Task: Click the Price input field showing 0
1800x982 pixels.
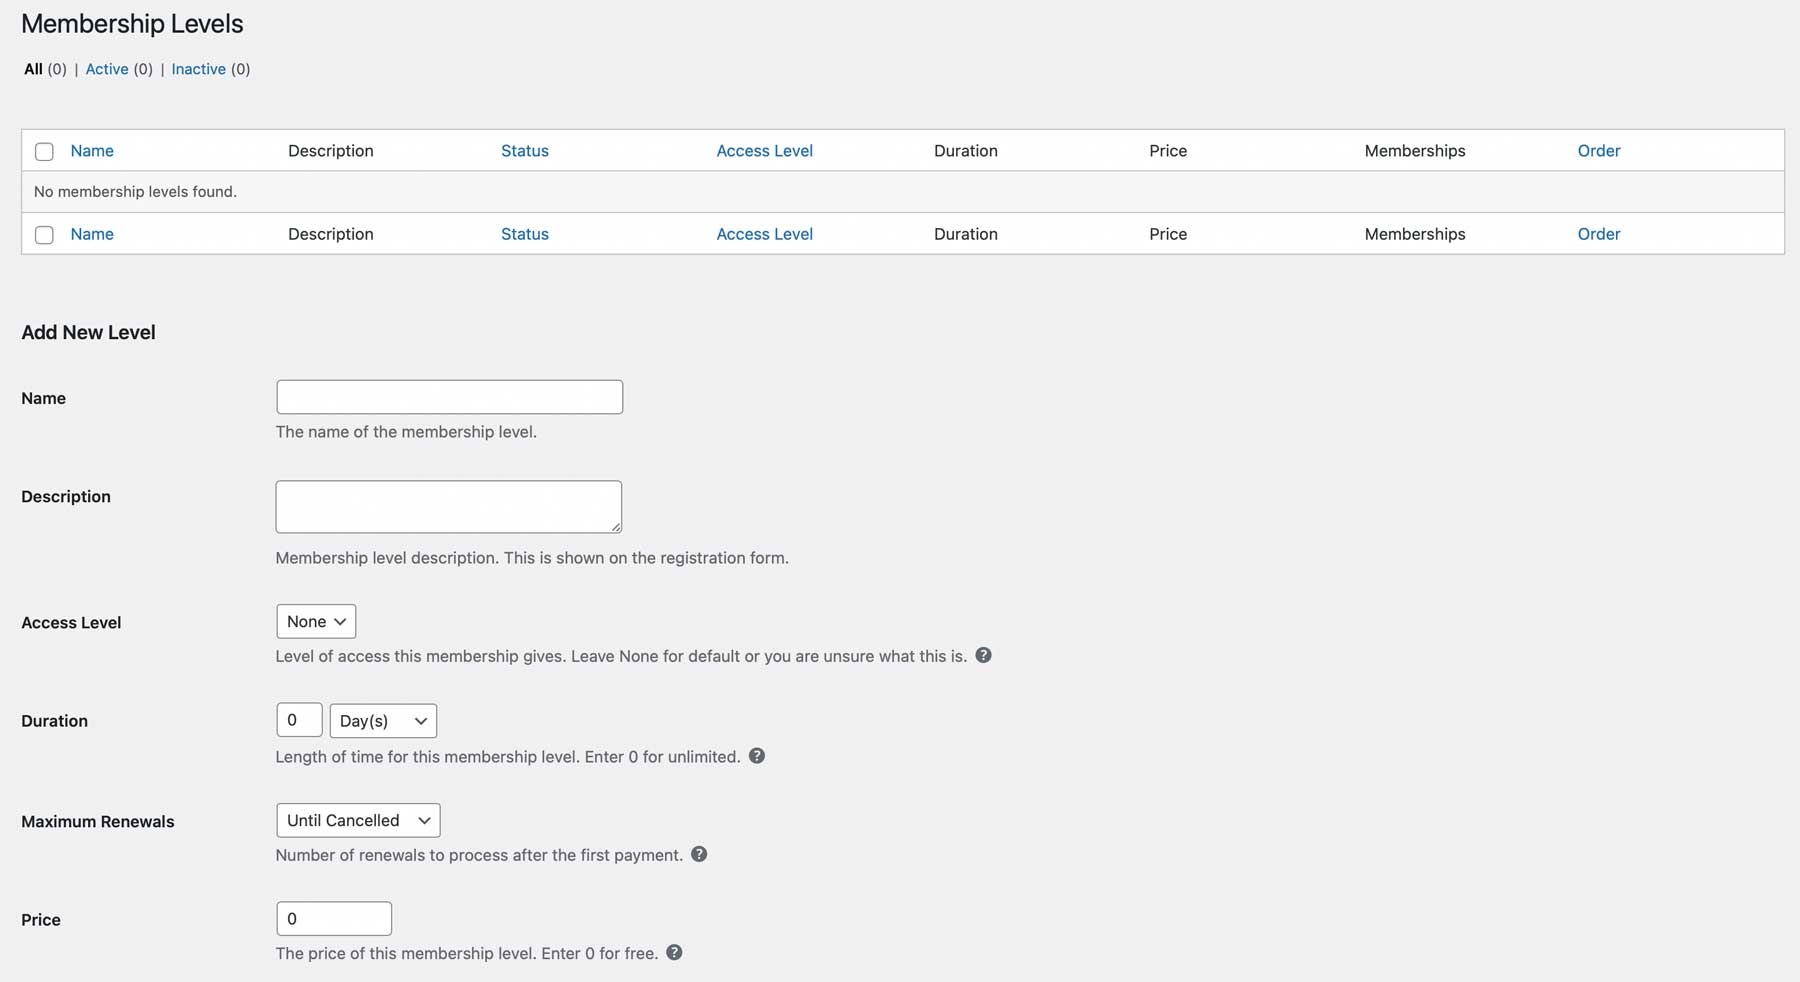Action: [x=333, y=918]
